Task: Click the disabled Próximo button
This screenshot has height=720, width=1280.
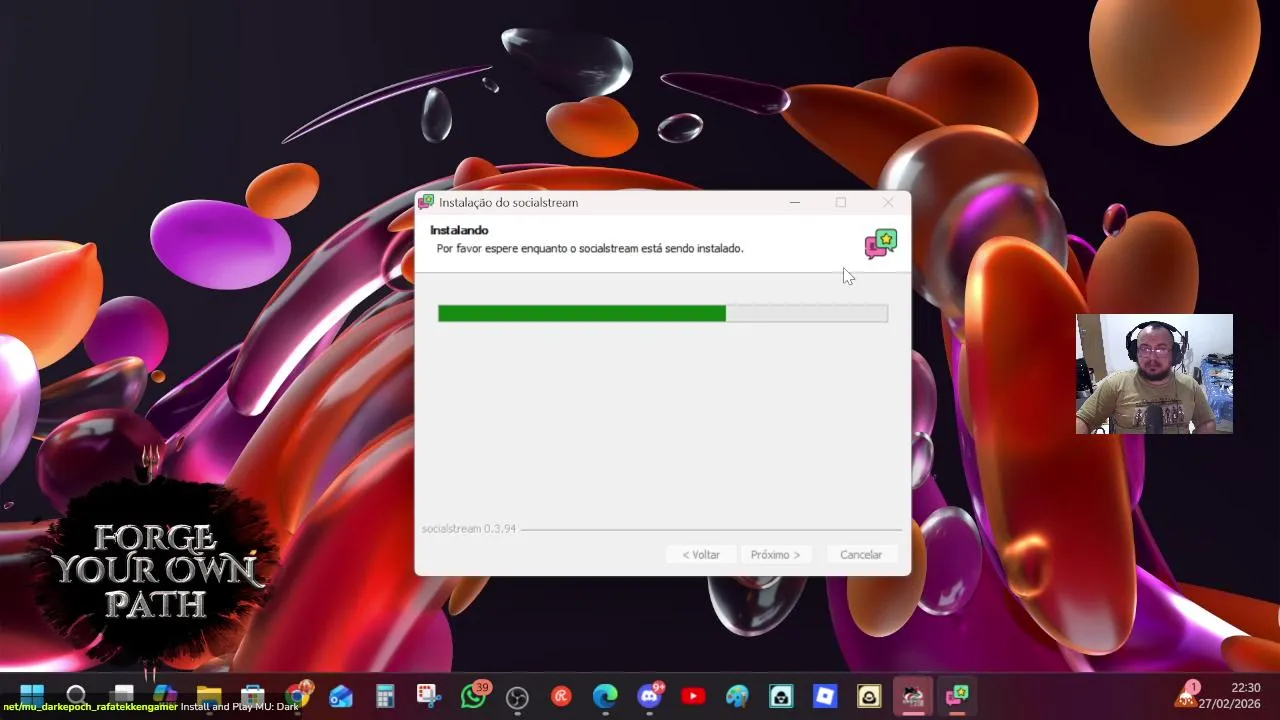Action: (x=776, y=555)
